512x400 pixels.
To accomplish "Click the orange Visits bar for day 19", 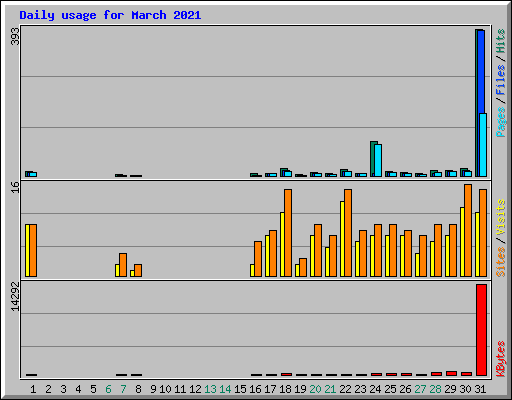I will pos(303,267).
